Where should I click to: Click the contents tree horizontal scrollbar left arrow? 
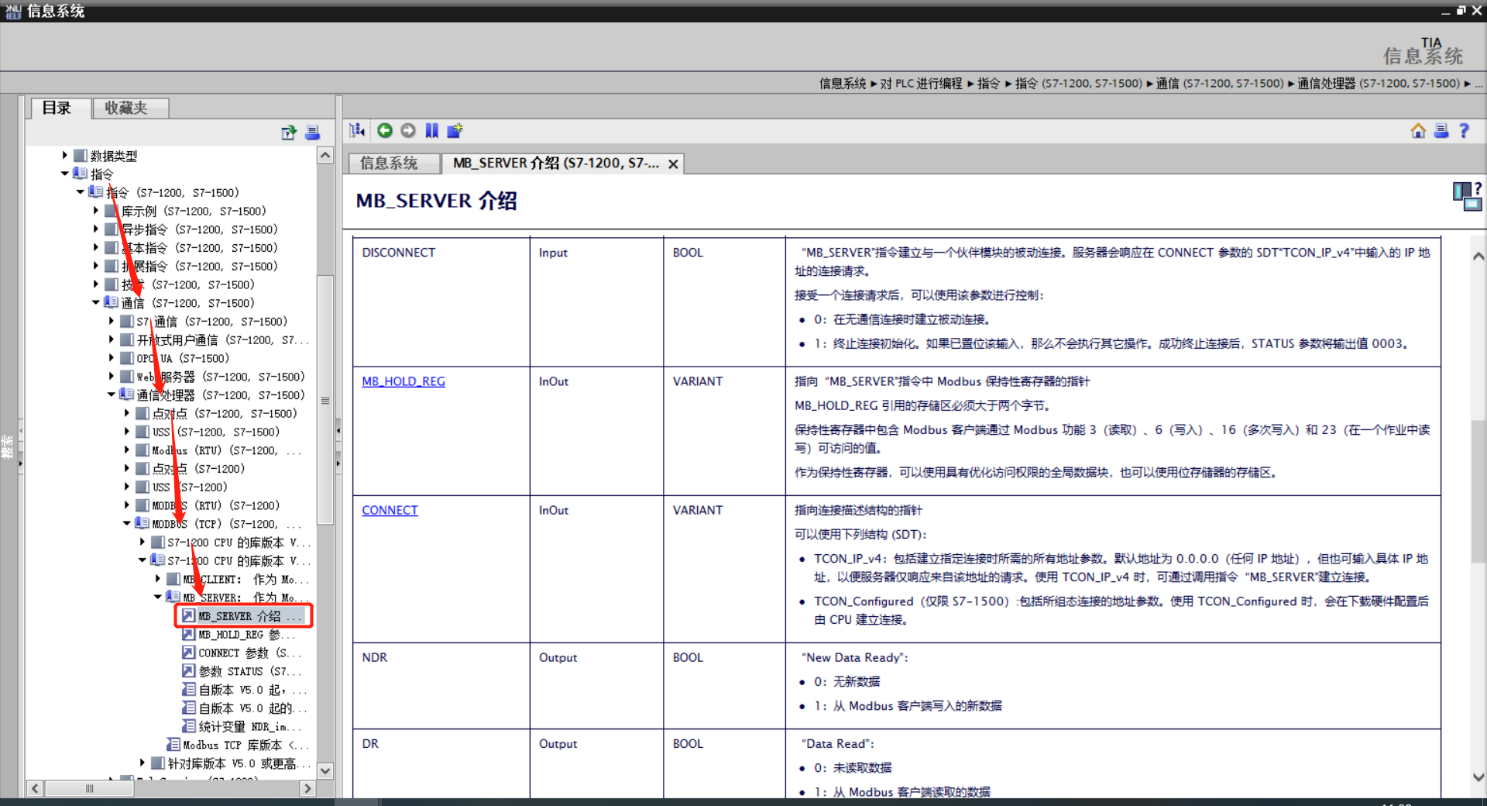(37, 789)
